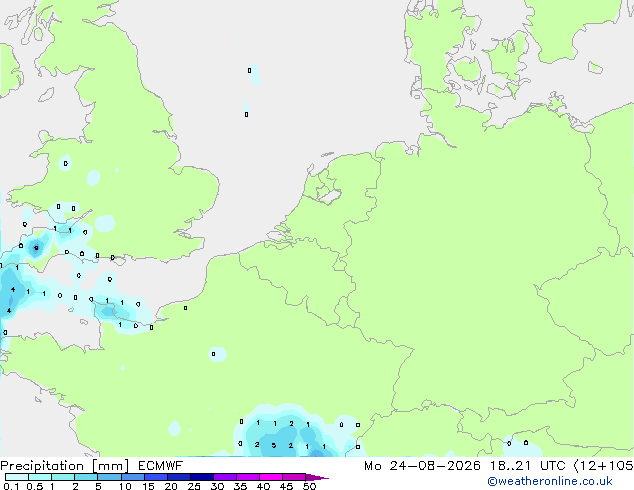Image resolution: width=634 pixels, height=490 pixels.
Task: Click the arrow tip above 50 on legend
Action: (317, 477)
